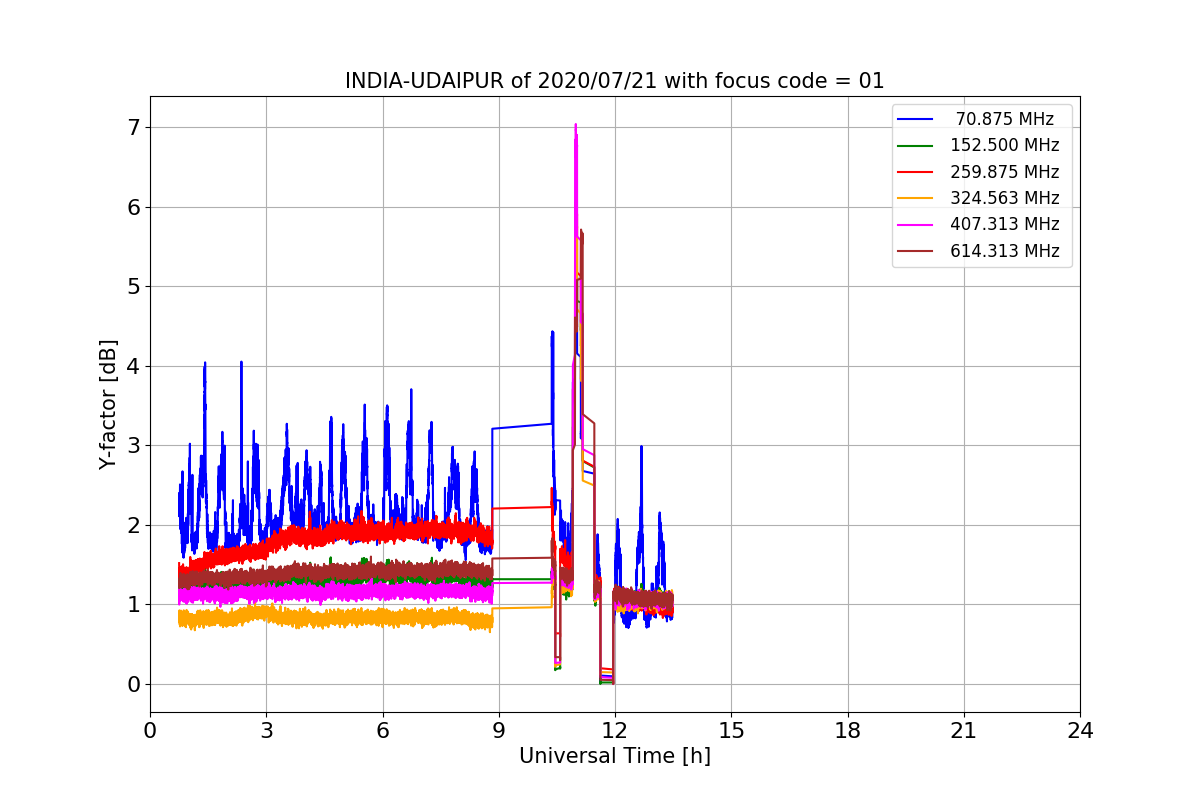Click the x-axis tick label 24

point(1080,731)
